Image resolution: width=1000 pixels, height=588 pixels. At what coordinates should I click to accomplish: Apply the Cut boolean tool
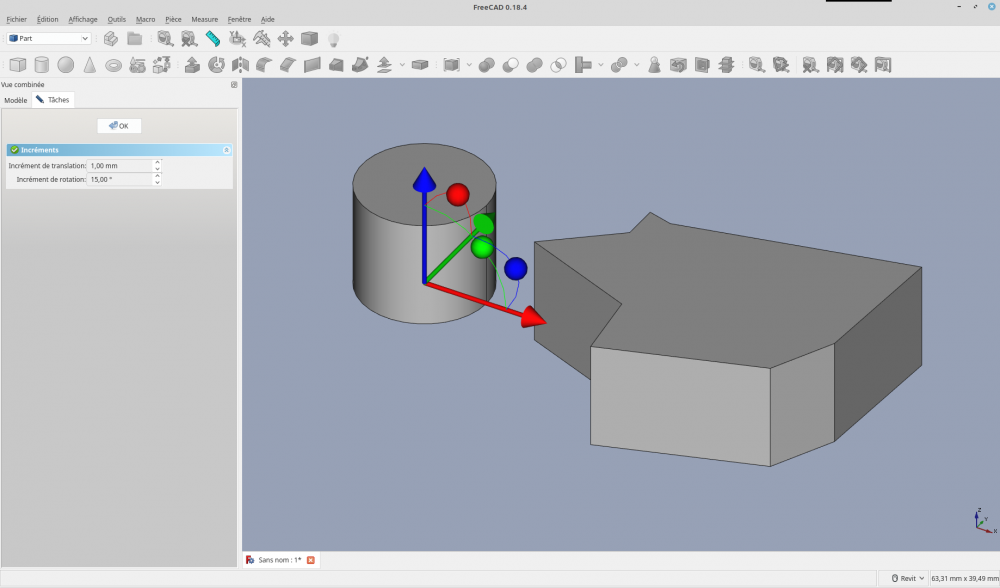[510, 64]
